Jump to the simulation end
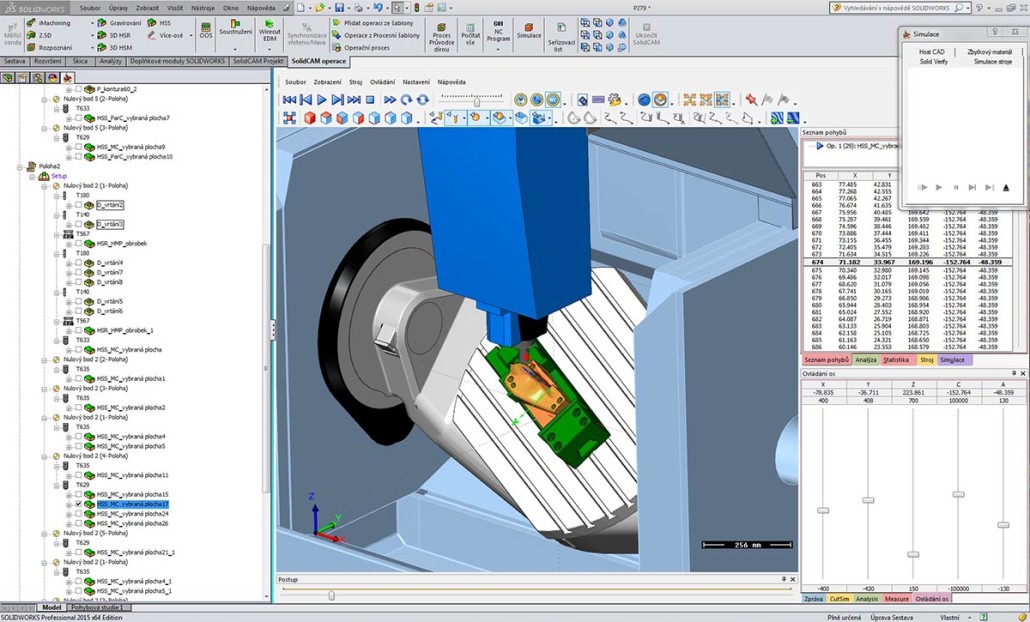This screenshot has height=622, width=1030. point(354,100)
